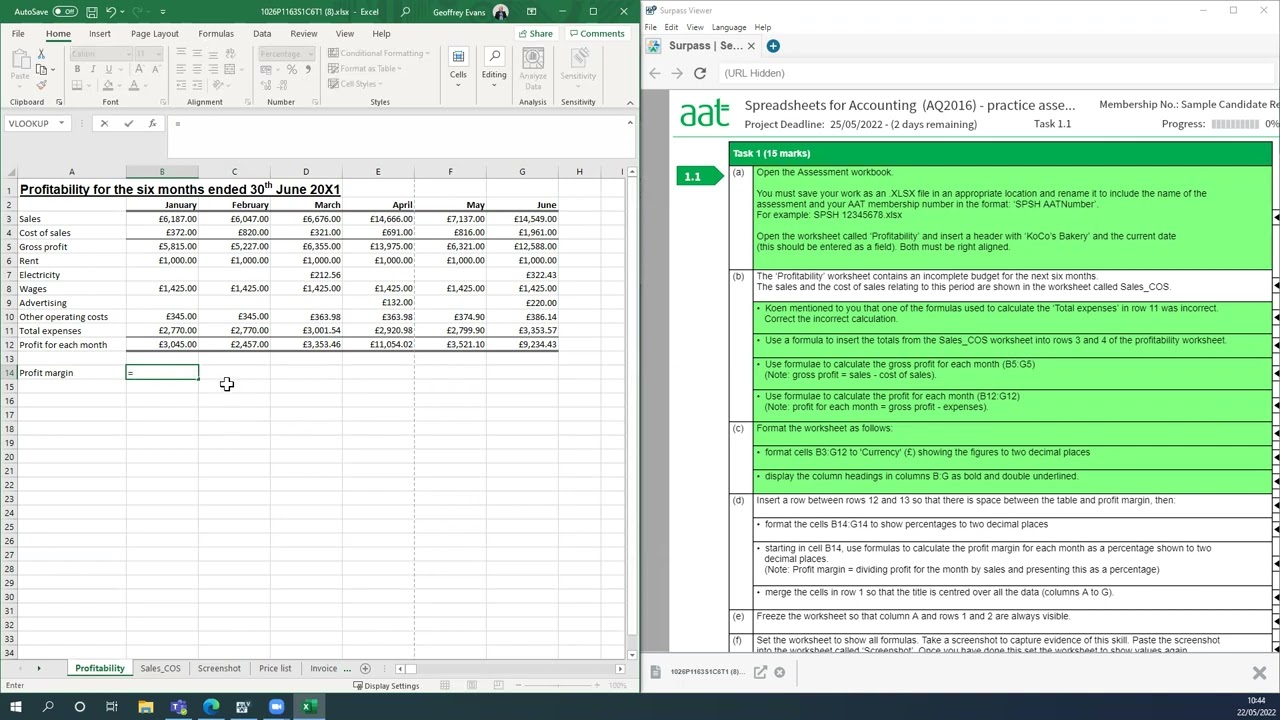Open File Explorer from the taskbar
1280x720 pixels.
point(145,707)
